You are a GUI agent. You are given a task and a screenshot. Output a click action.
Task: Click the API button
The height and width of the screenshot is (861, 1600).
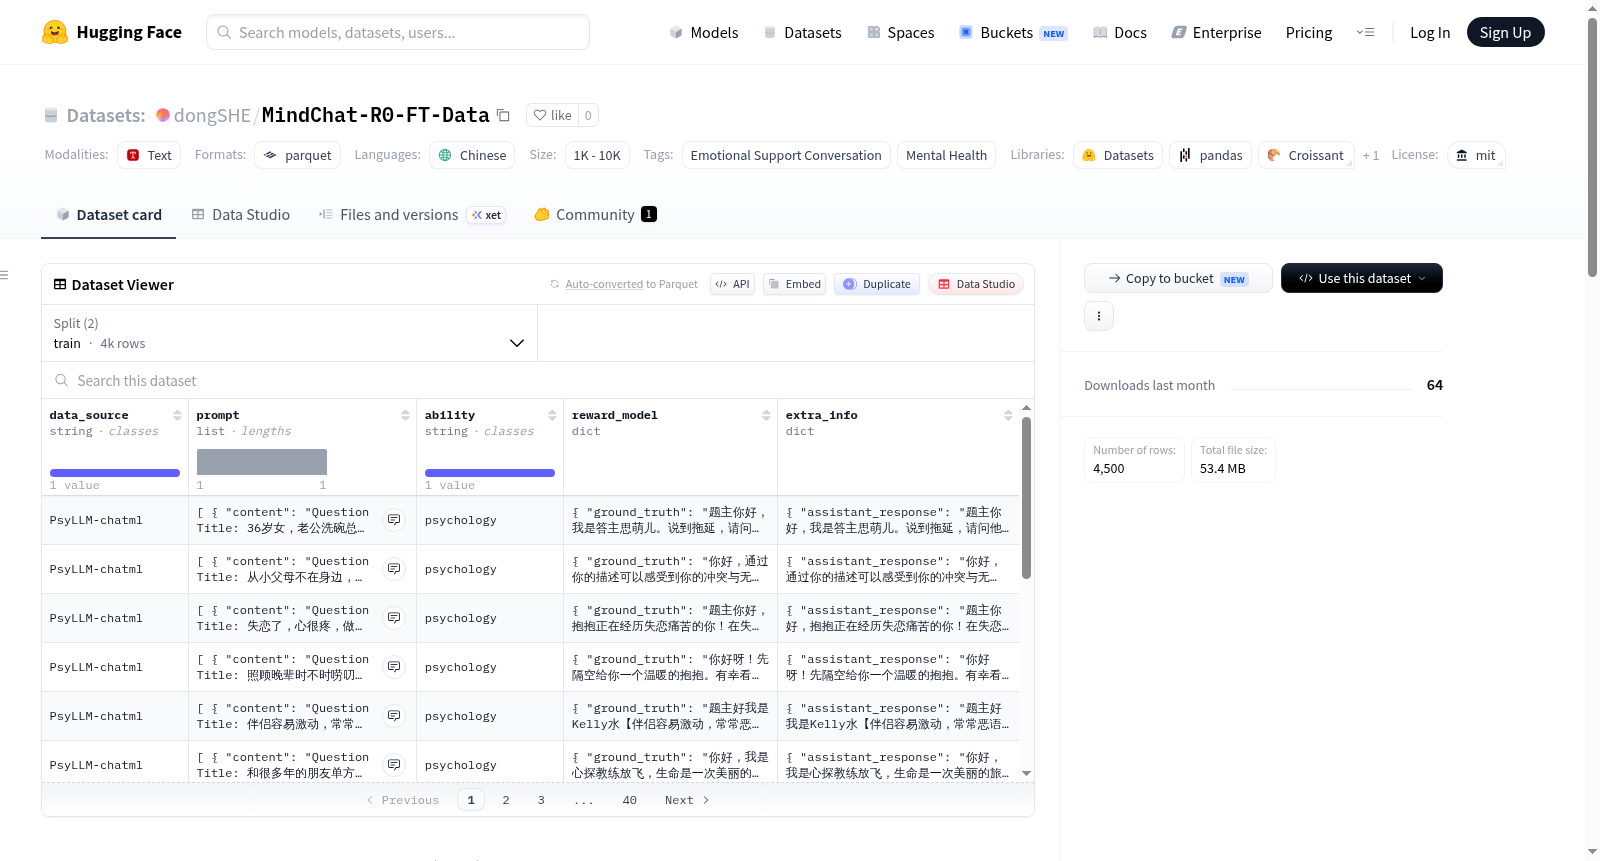pyautogui.click(x=732, y=284)
